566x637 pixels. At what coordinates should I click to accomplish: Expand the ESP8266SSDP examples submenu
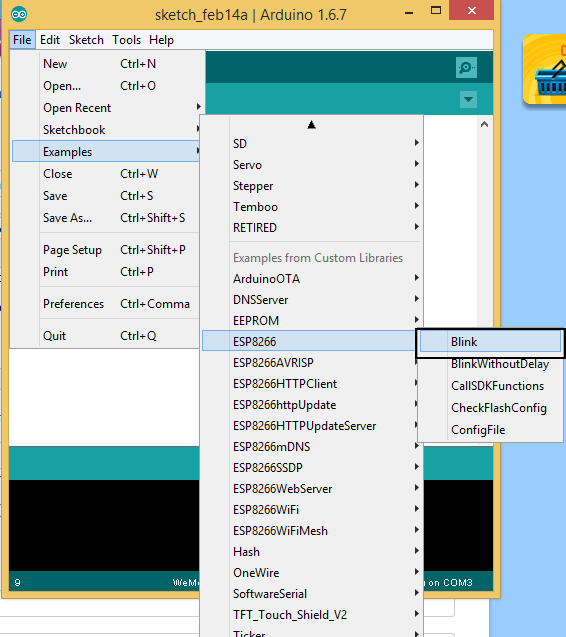[x=312, y=468]
